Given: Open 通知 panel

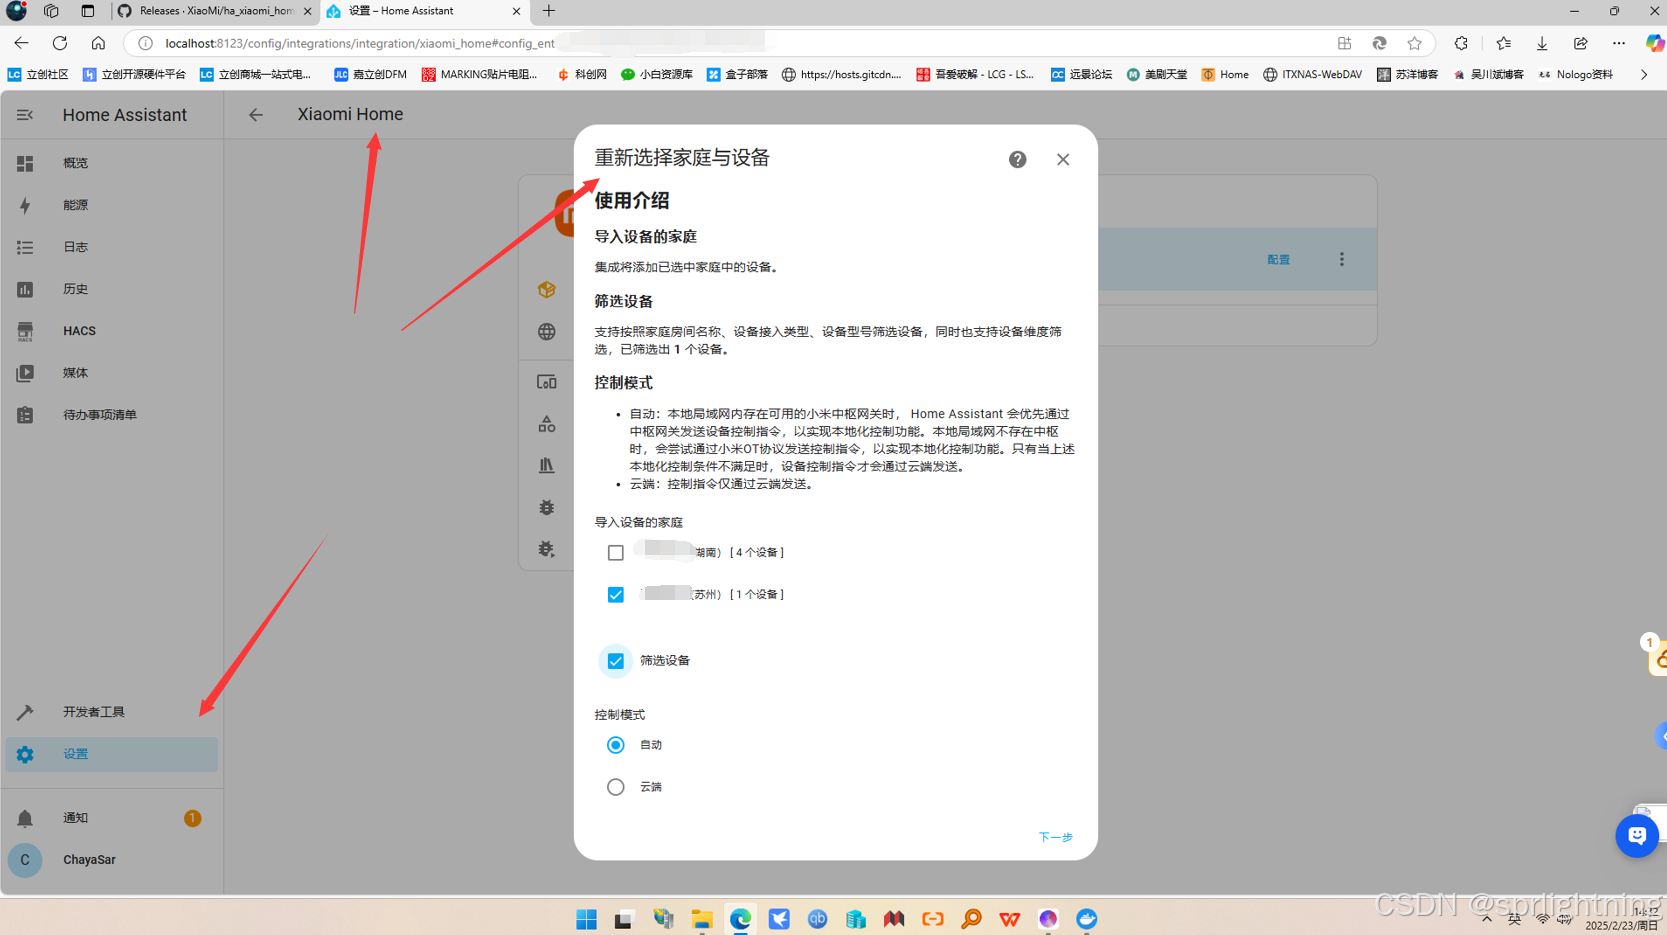Looking at the screenshot, I should [x=111, y=818].
